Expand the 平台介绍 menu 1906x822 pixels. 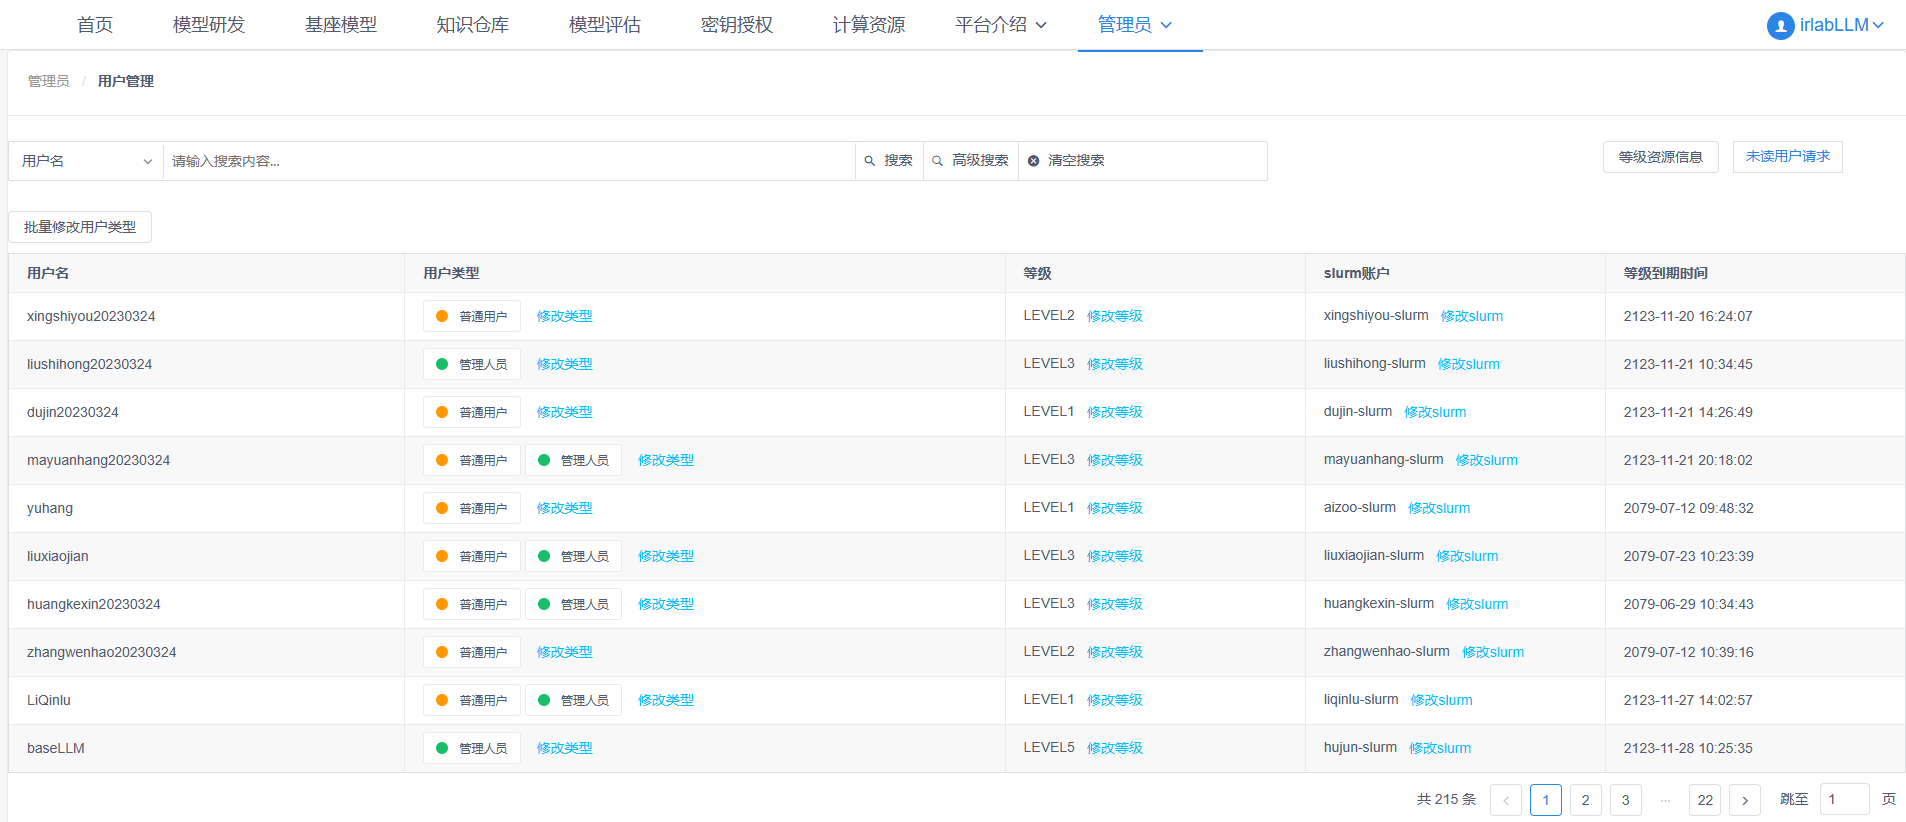[1001, 25]
